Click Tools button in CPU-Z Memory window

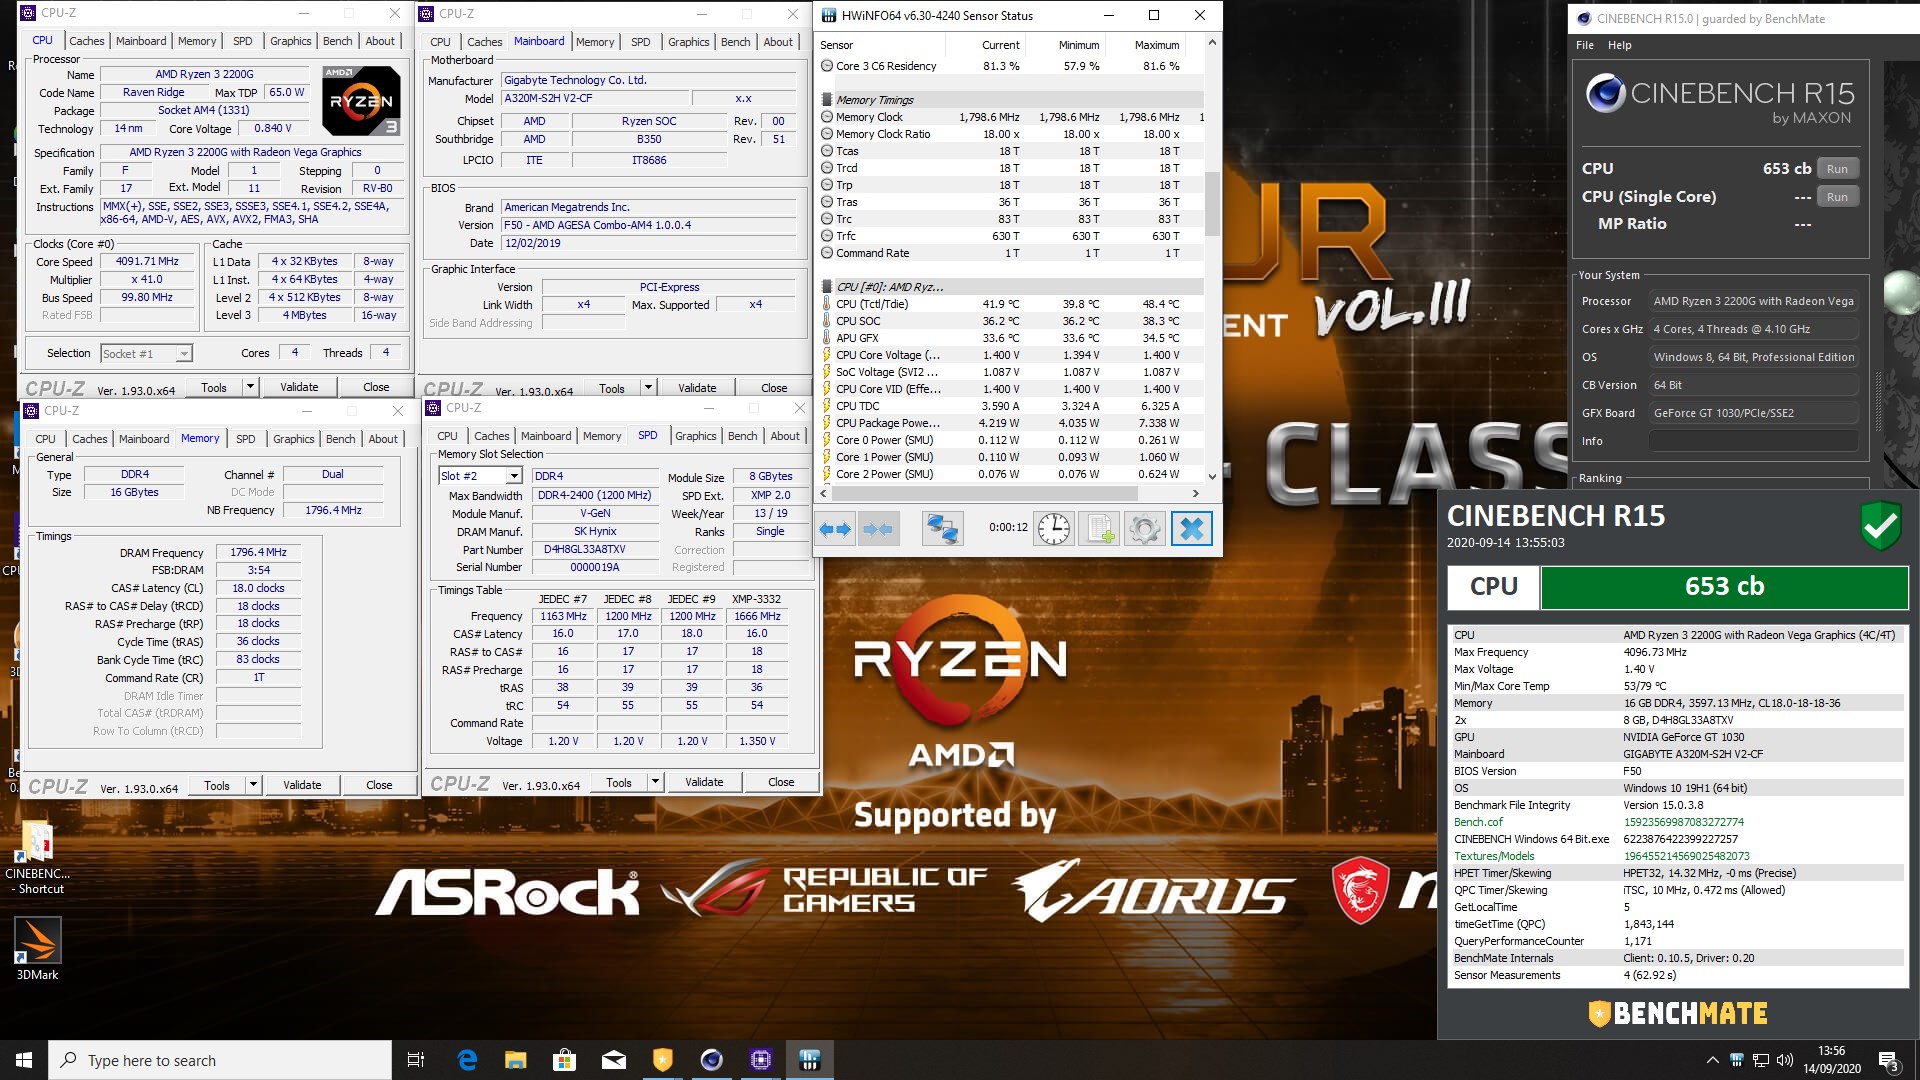pos(217,785)
